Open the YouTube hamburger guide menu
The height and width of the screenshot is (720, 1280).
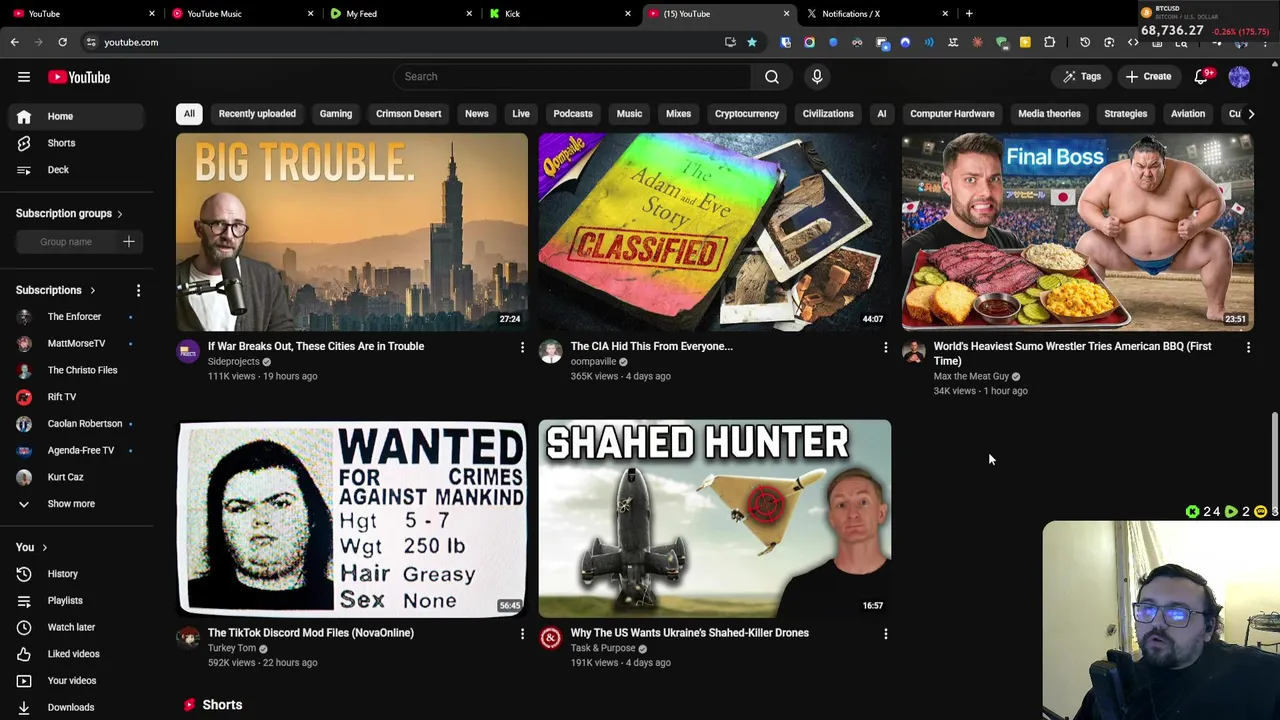pos(24,77)
